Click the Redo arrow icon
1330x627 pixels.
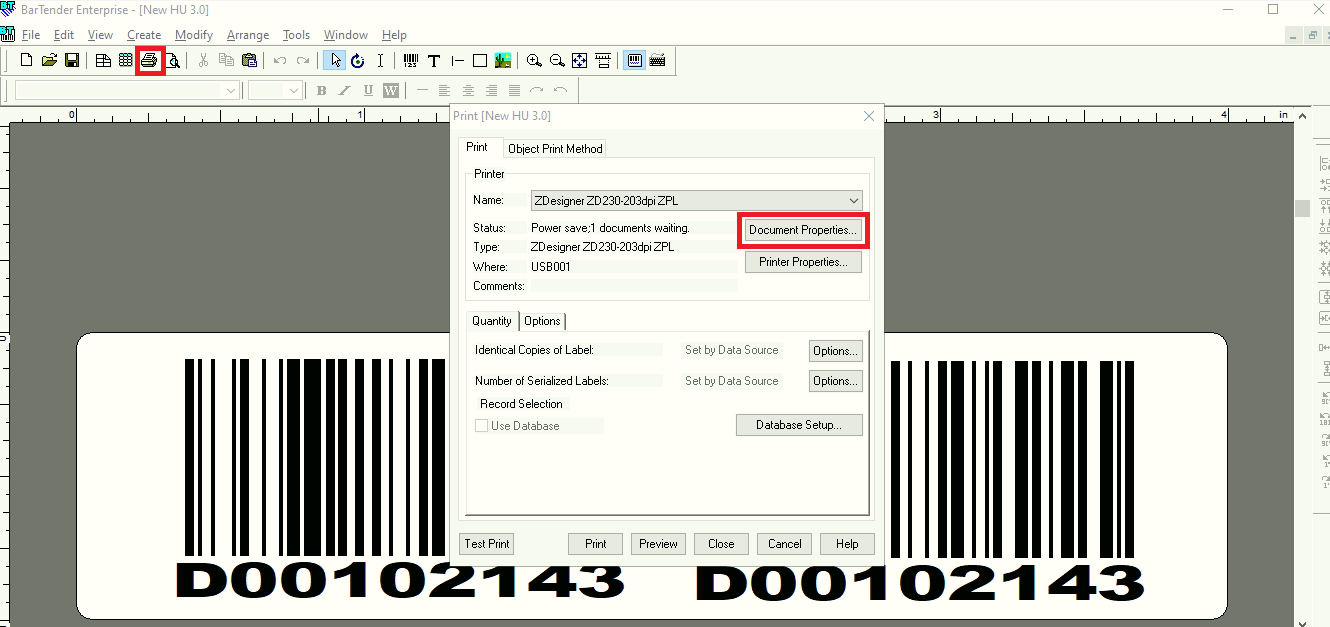point(303,61)
